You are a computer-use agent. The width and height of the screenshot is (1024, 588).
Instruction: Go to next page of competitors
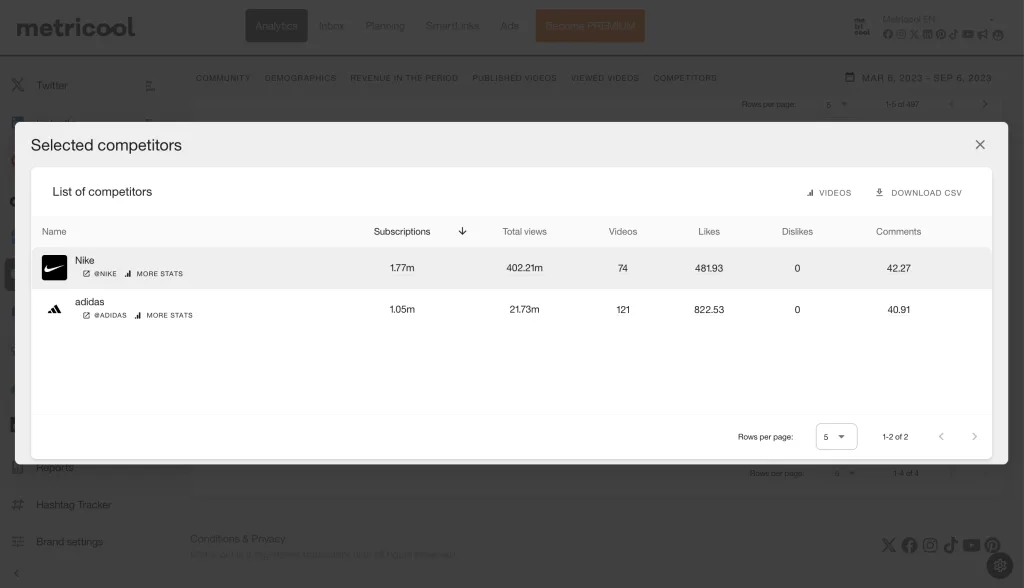click(x=974, y=437)
